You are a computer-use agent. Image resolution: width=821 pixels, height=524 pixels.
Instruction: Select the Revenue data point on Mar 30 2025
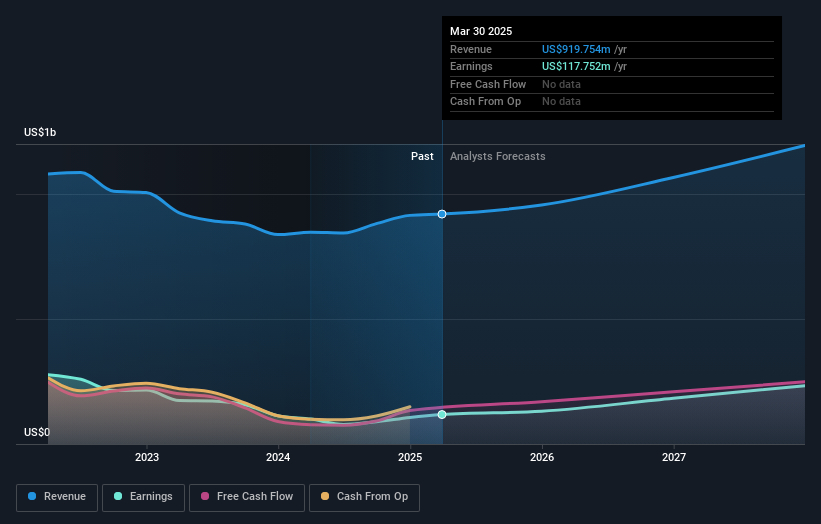(442, 214)
